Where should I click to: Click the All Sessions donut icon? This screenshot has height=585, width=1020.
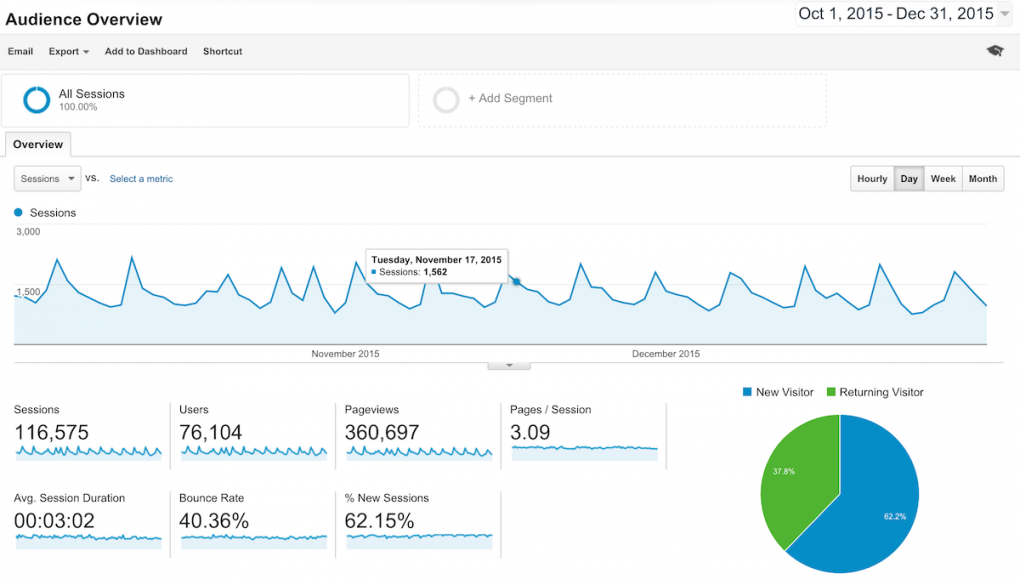[37, 100]
